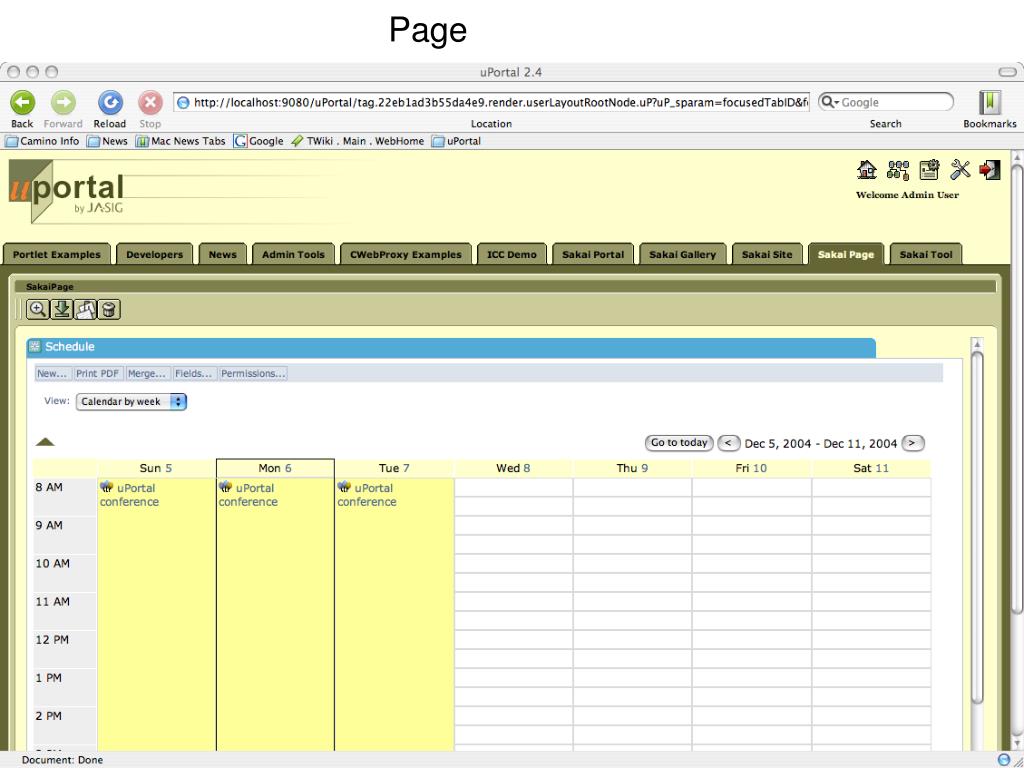1024x768 pixels.
Task: Open the Mac News Tabs bookmark group
Action: [x=180, y=141]
